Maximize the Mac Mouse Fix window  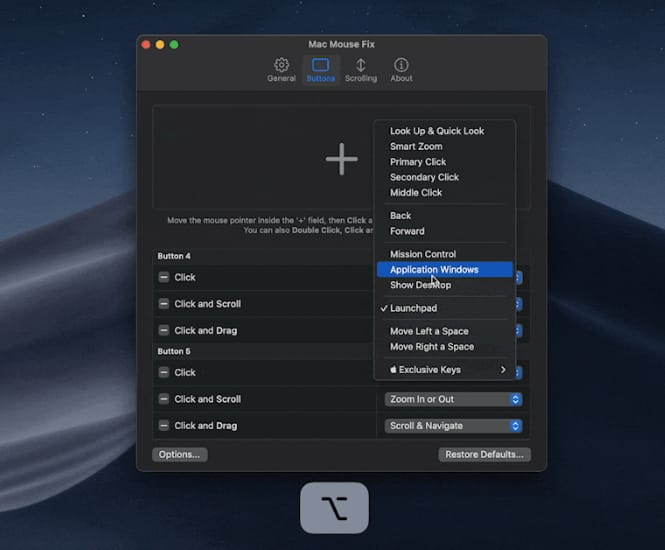[174, 45]
